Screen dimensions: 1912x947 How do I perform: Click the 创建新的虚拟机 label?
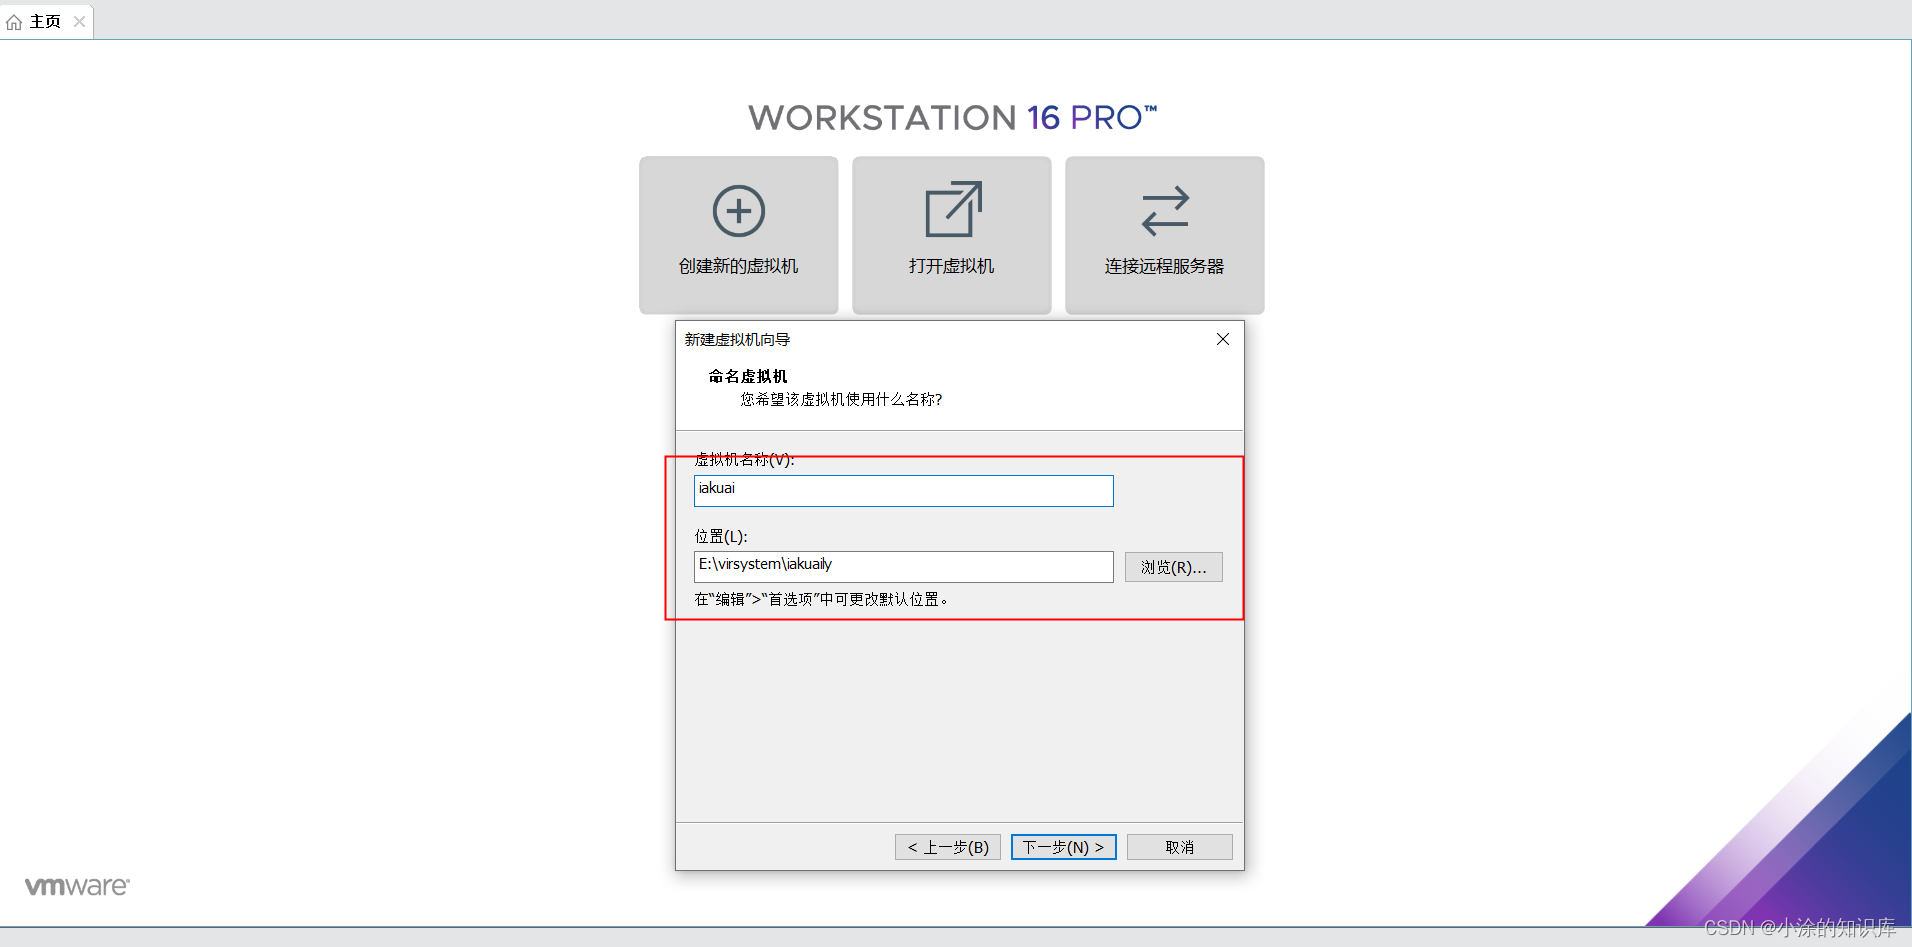[x=738, y=266]
